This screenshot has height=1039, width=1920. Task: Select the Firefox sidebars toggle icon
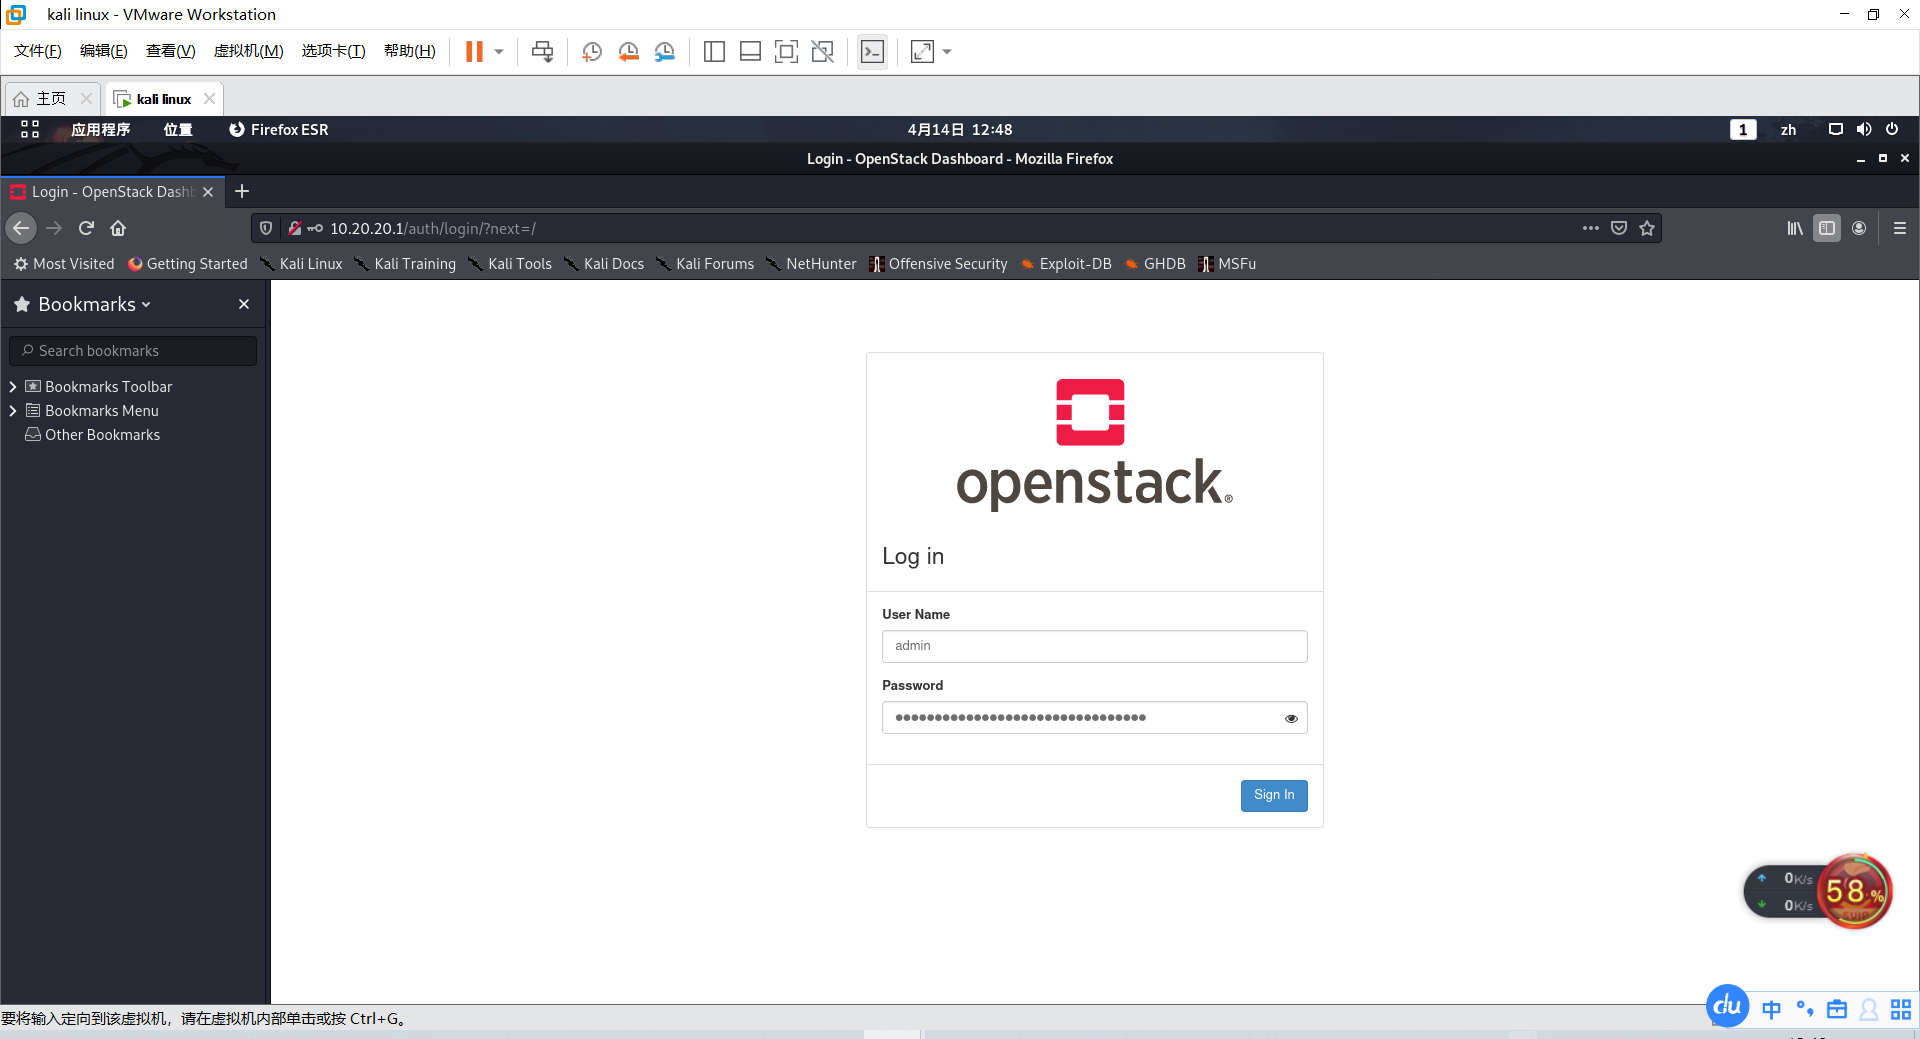1828,228
